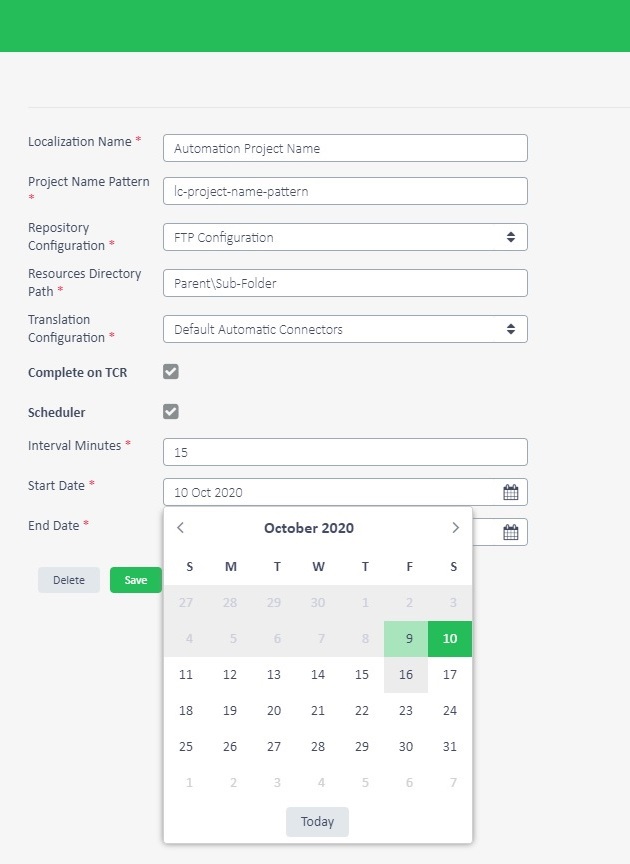This screenshot has height=864, width=630.
Task: Delete this localization configuration
Action: click(x=69, y=580)
